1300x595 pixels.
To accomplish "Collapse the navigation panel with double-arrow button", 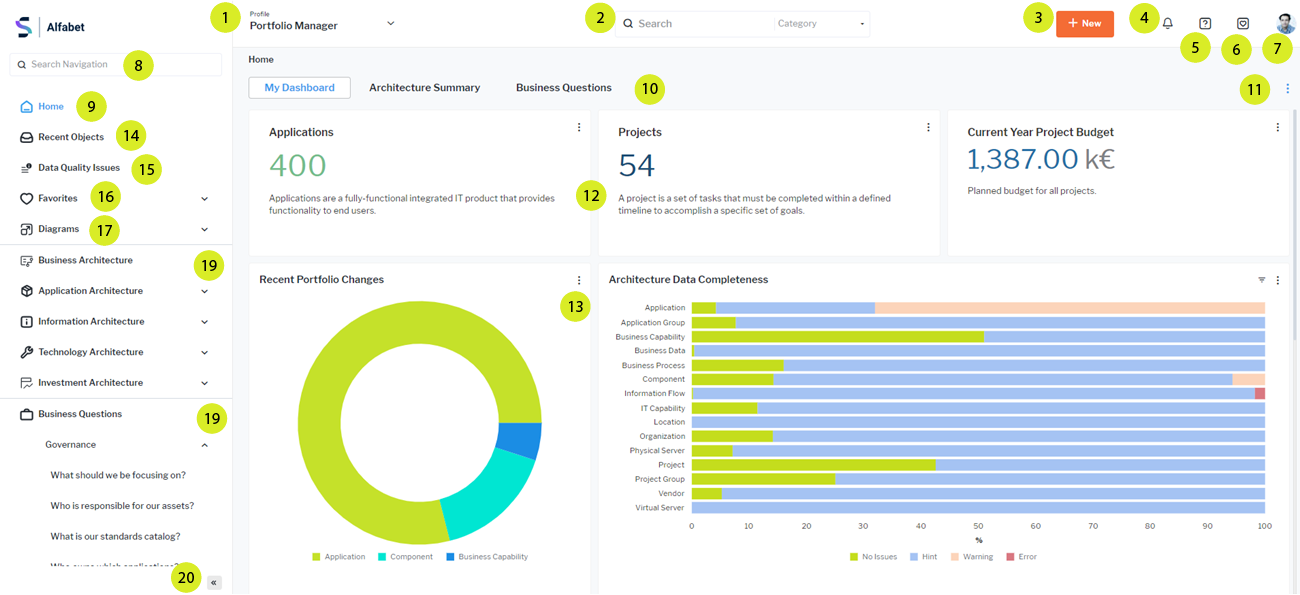I will tap(214, 582).
